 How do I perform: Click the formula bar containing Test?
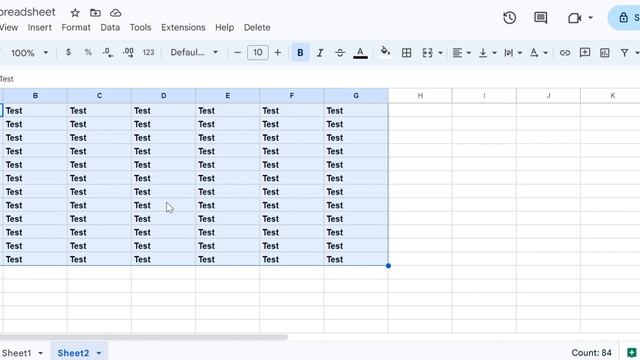pyautogui.click(x=320, y=79)
